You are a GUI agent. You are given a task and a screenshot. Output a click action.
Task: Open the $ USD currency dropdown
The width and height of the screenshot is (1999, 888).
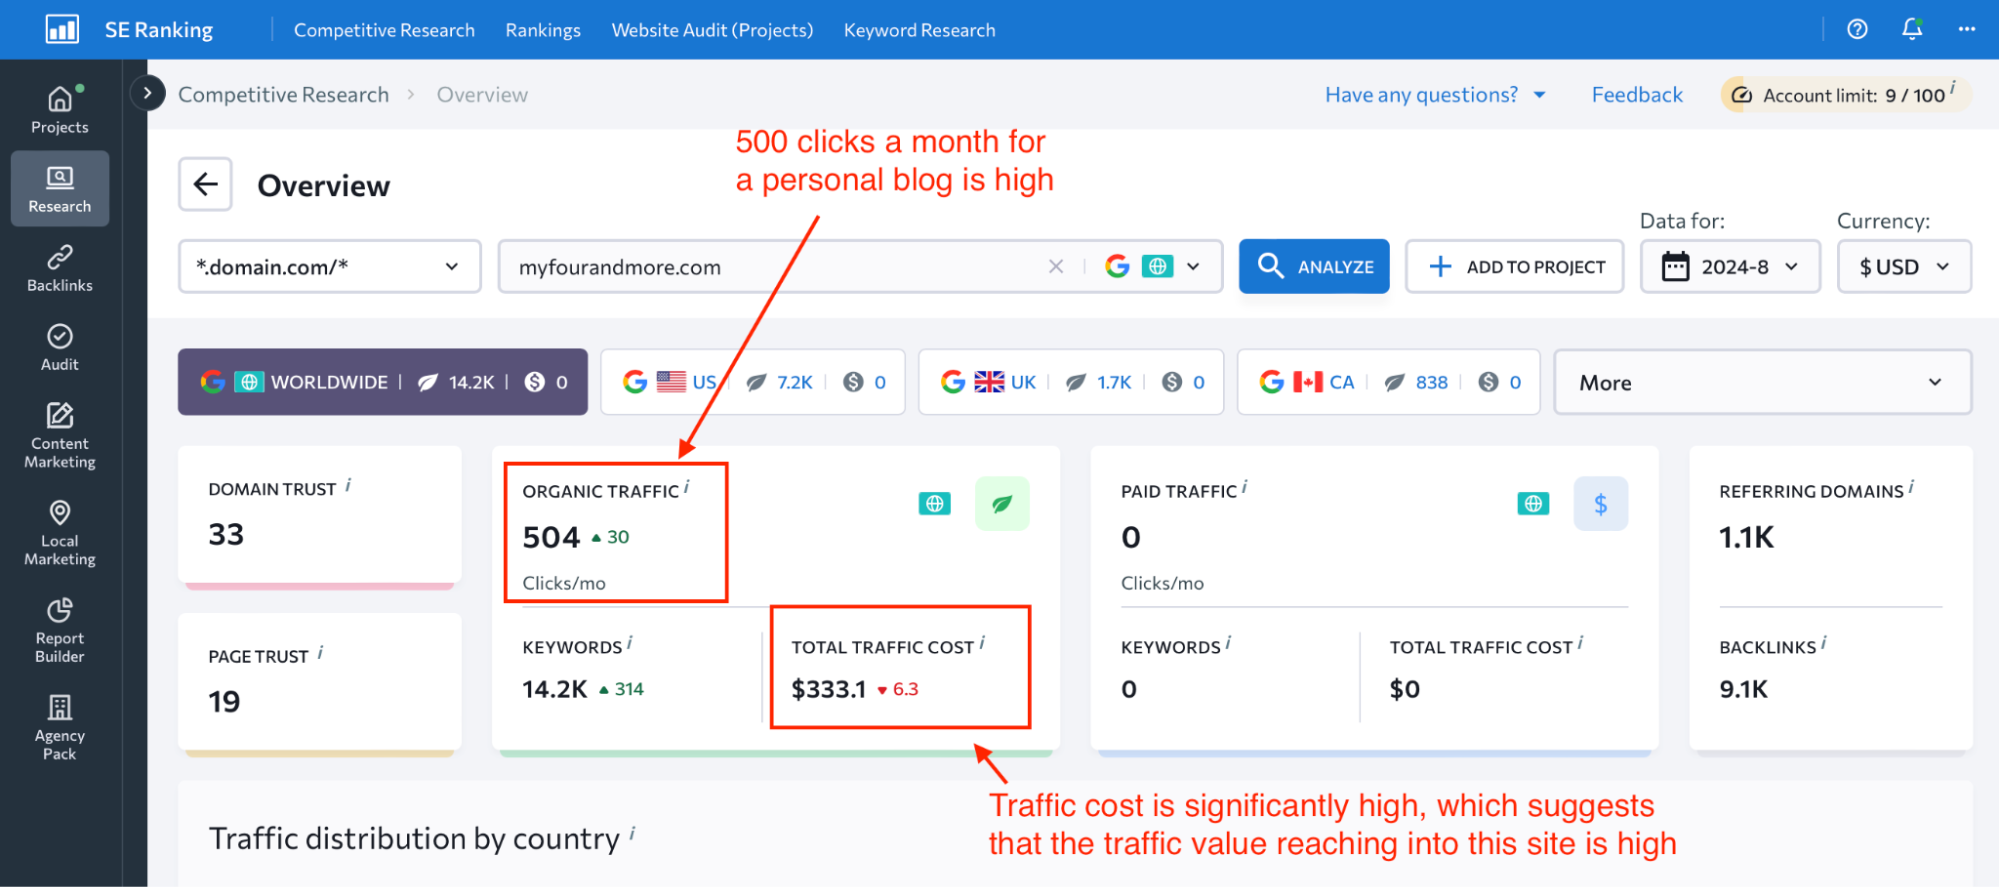[x=1904, y=266]
